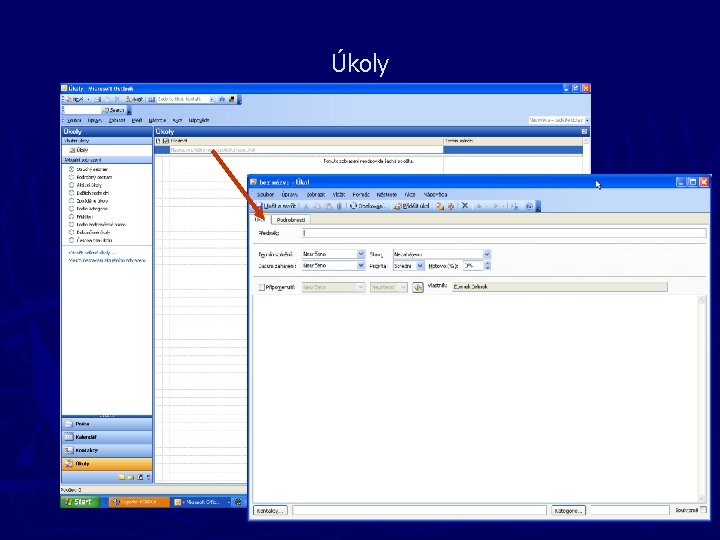Image resolution: width=720 pixels, height=540 pixels.
Task: Click the Nový (New) icon in Outlook toolbar
Action: pos(74,99)
